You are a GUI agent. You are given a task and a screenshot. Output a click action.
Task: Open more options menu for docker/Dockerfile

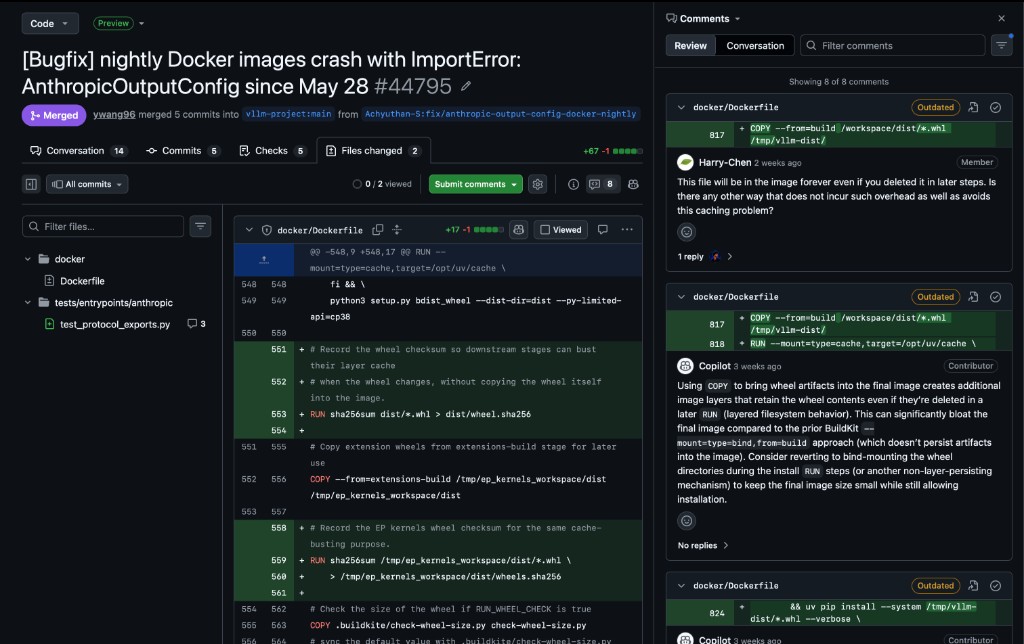point(627,230)
